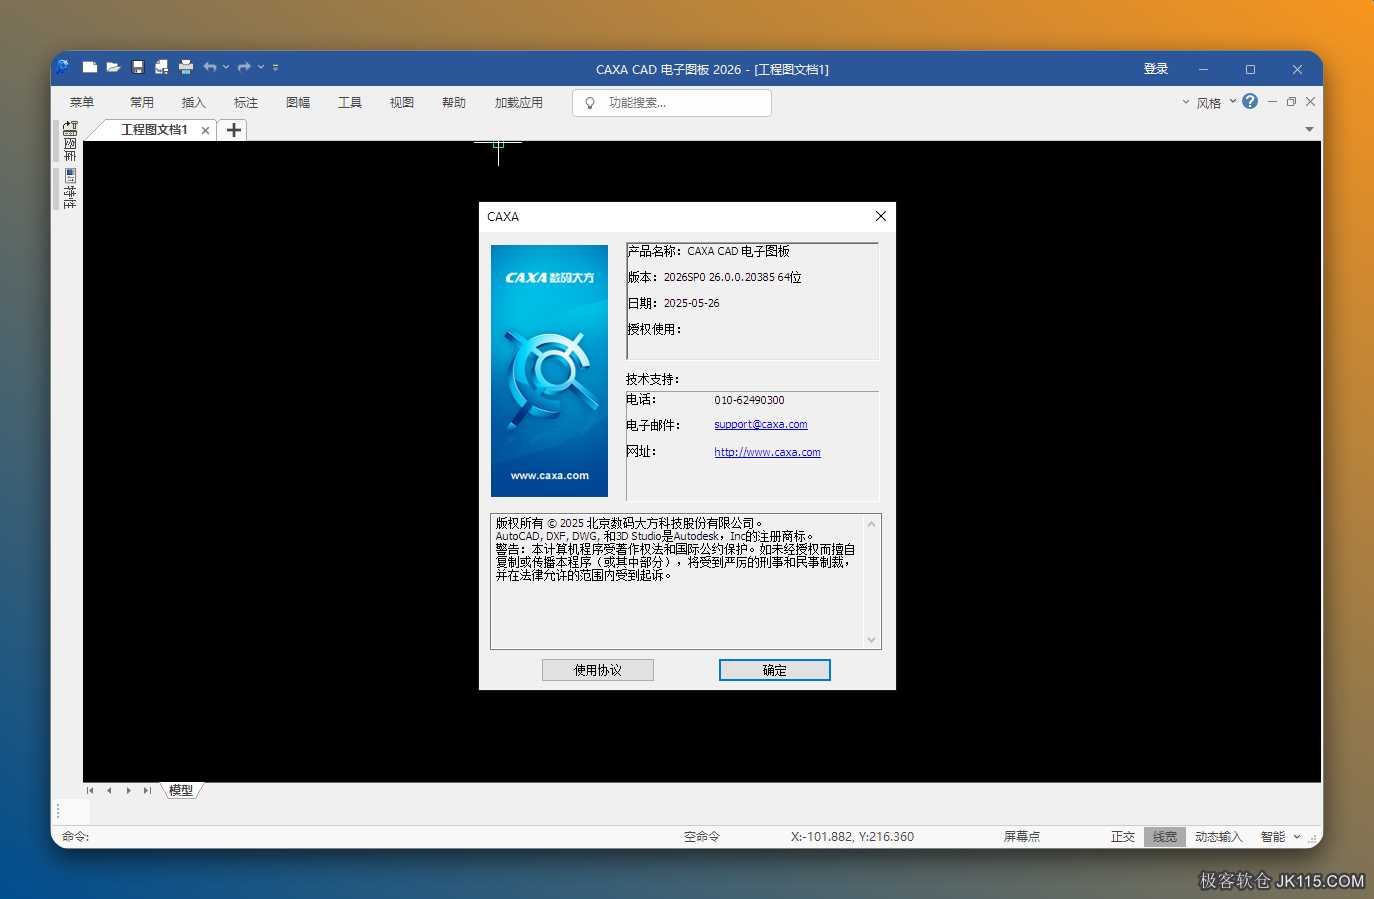Print the drawing using the printer icon
1374x899 pixels.
[186, 67]
